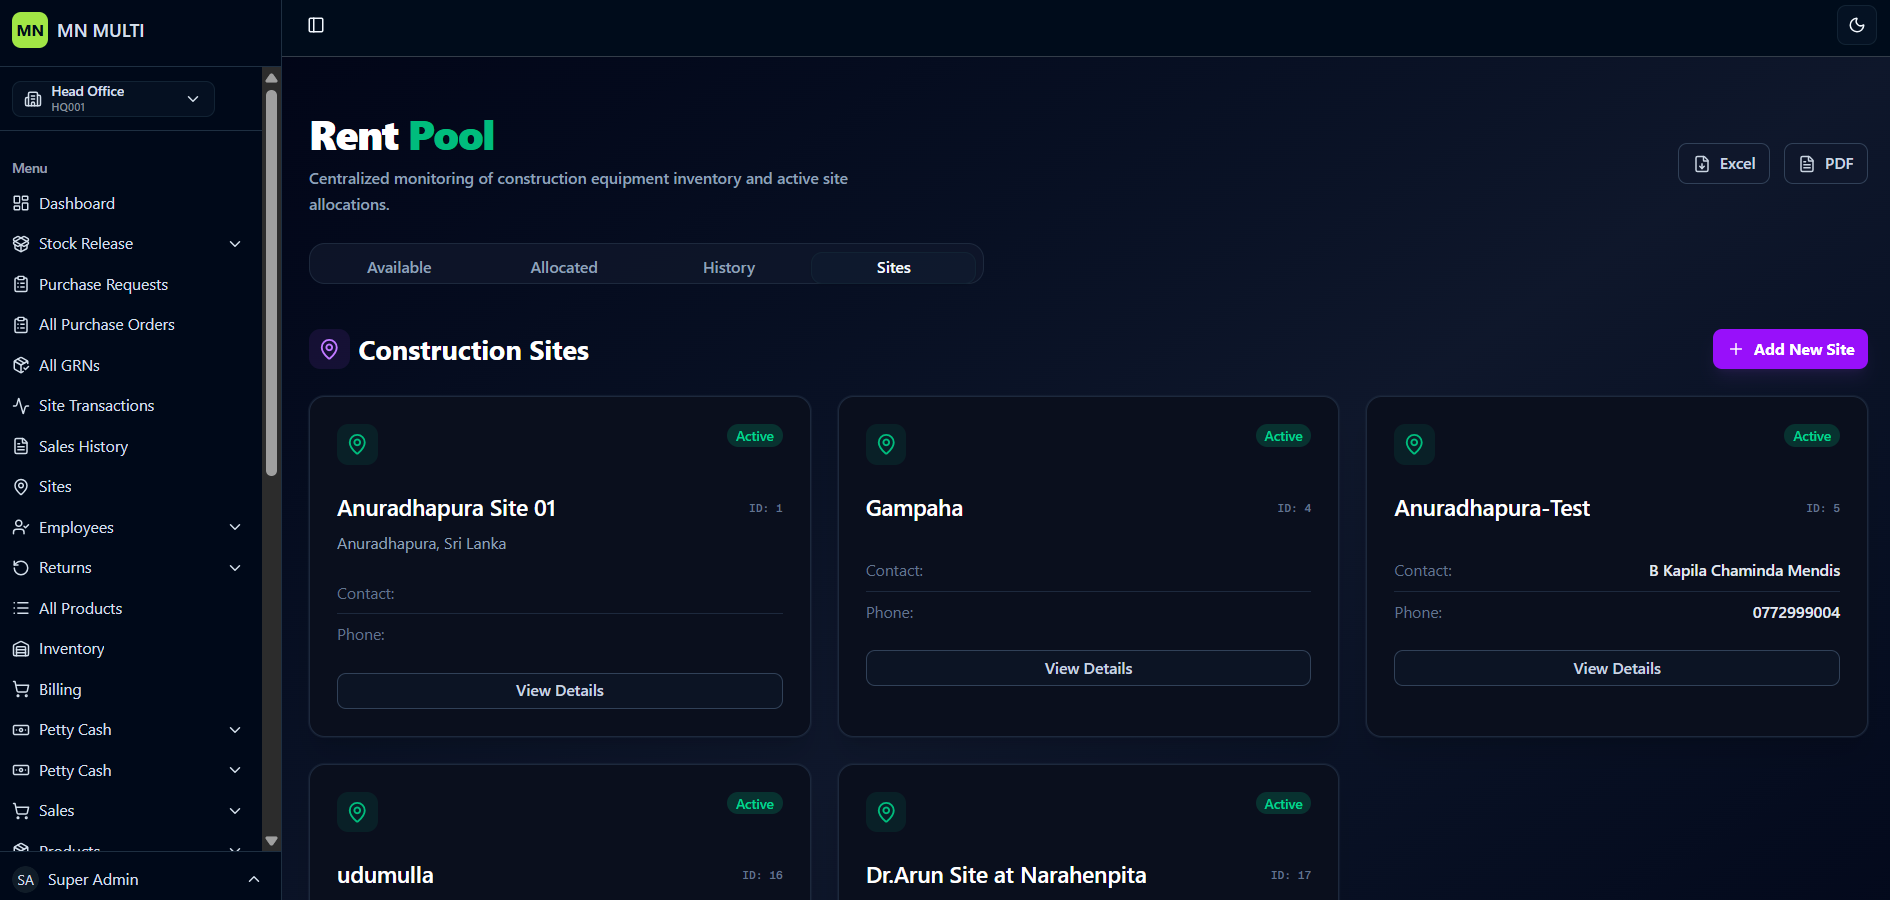Expand the Stock Release chevron
The image size is (1890, 900).
[x=235, y=244]
